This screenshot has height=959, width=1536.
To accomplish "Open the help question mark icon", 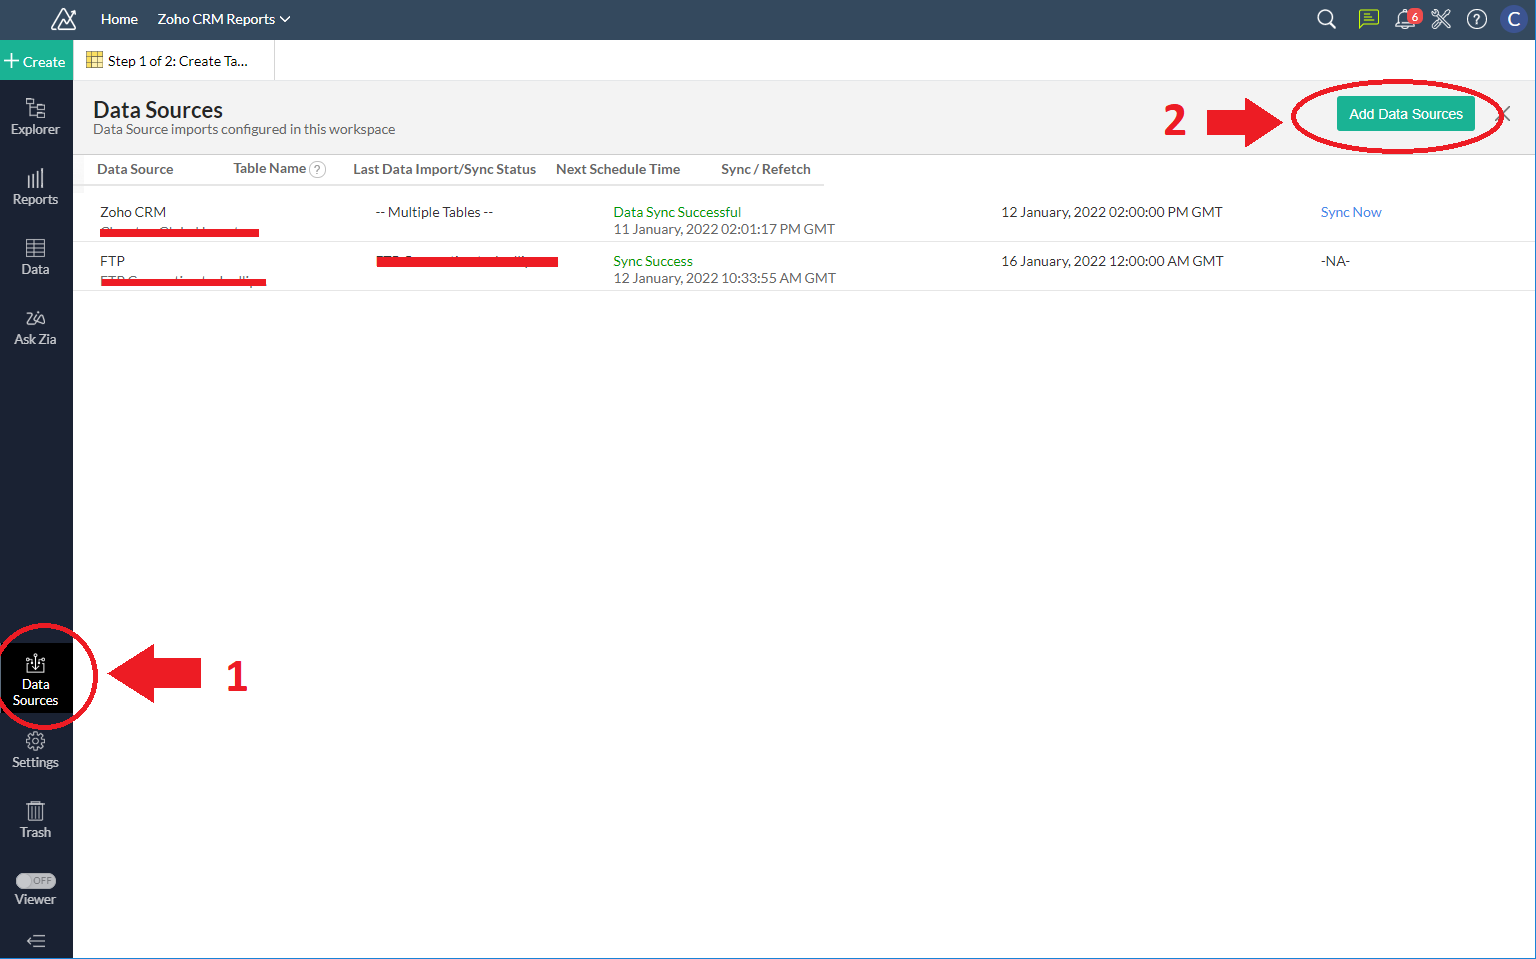I will click(x=1476, y=19).
